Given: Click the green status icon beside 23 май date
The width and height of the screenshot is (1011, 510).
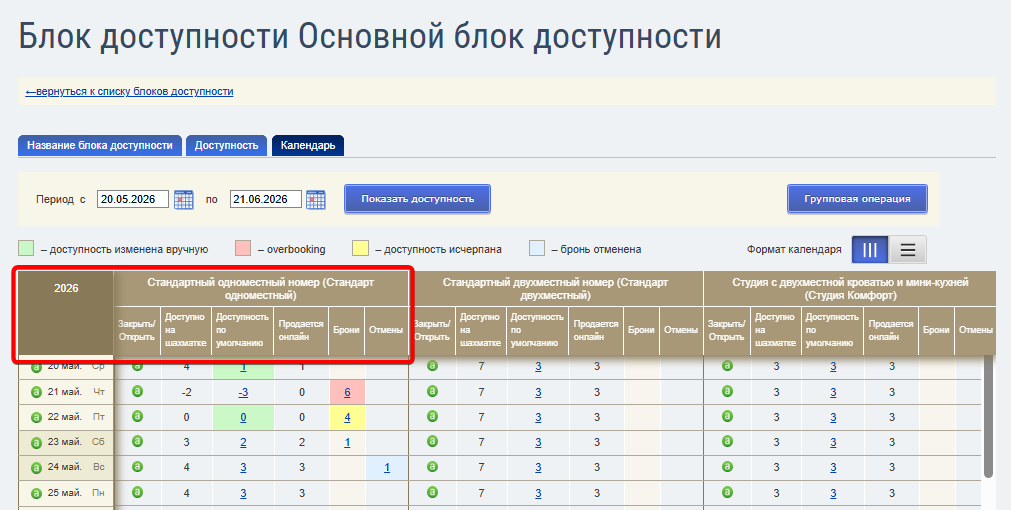Looking at the screenshot, I should click(x=36, y=442).
